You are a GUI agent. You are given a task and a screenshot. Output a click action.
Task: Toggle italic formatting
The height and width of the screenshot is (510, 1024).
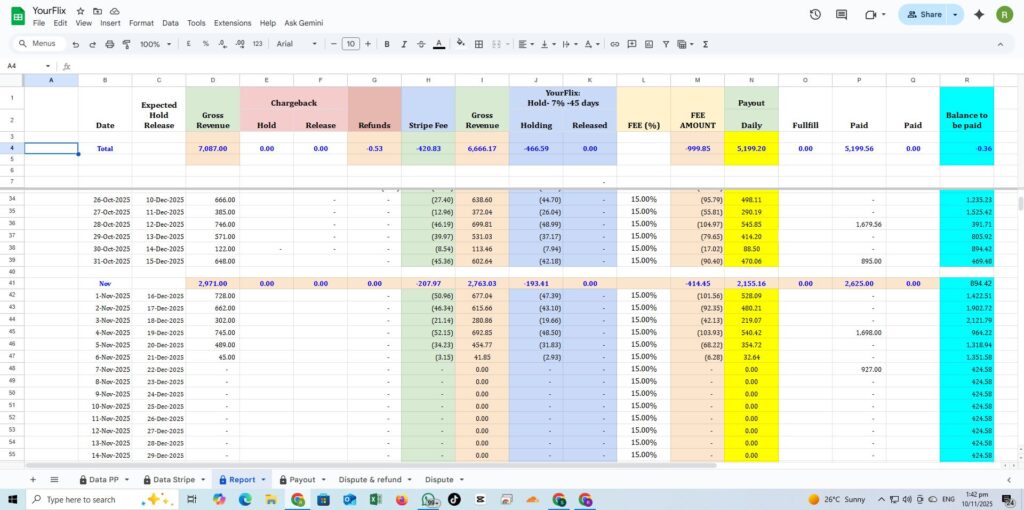[x=404, y=44]
